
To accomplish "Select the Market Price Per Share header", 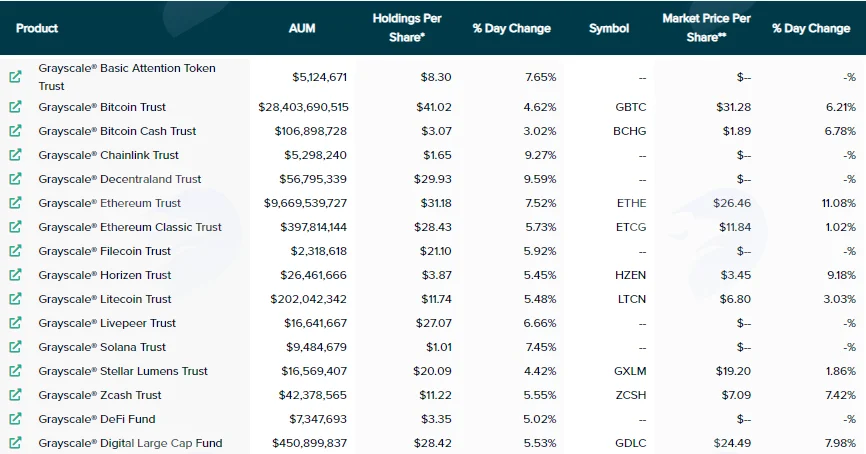I will (x=706, y=28).
